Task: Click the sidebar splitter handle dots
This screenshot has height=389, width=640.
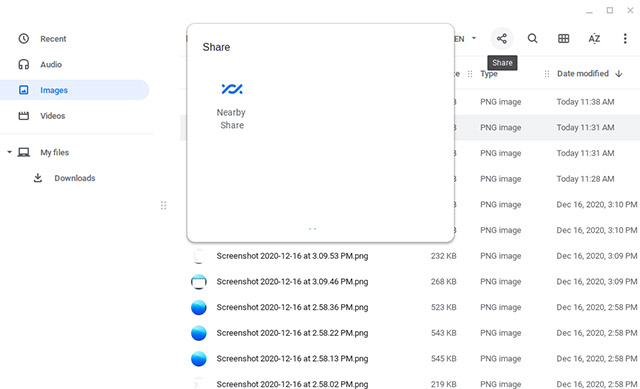Action: pyautogui.click(x=163, y=205)
